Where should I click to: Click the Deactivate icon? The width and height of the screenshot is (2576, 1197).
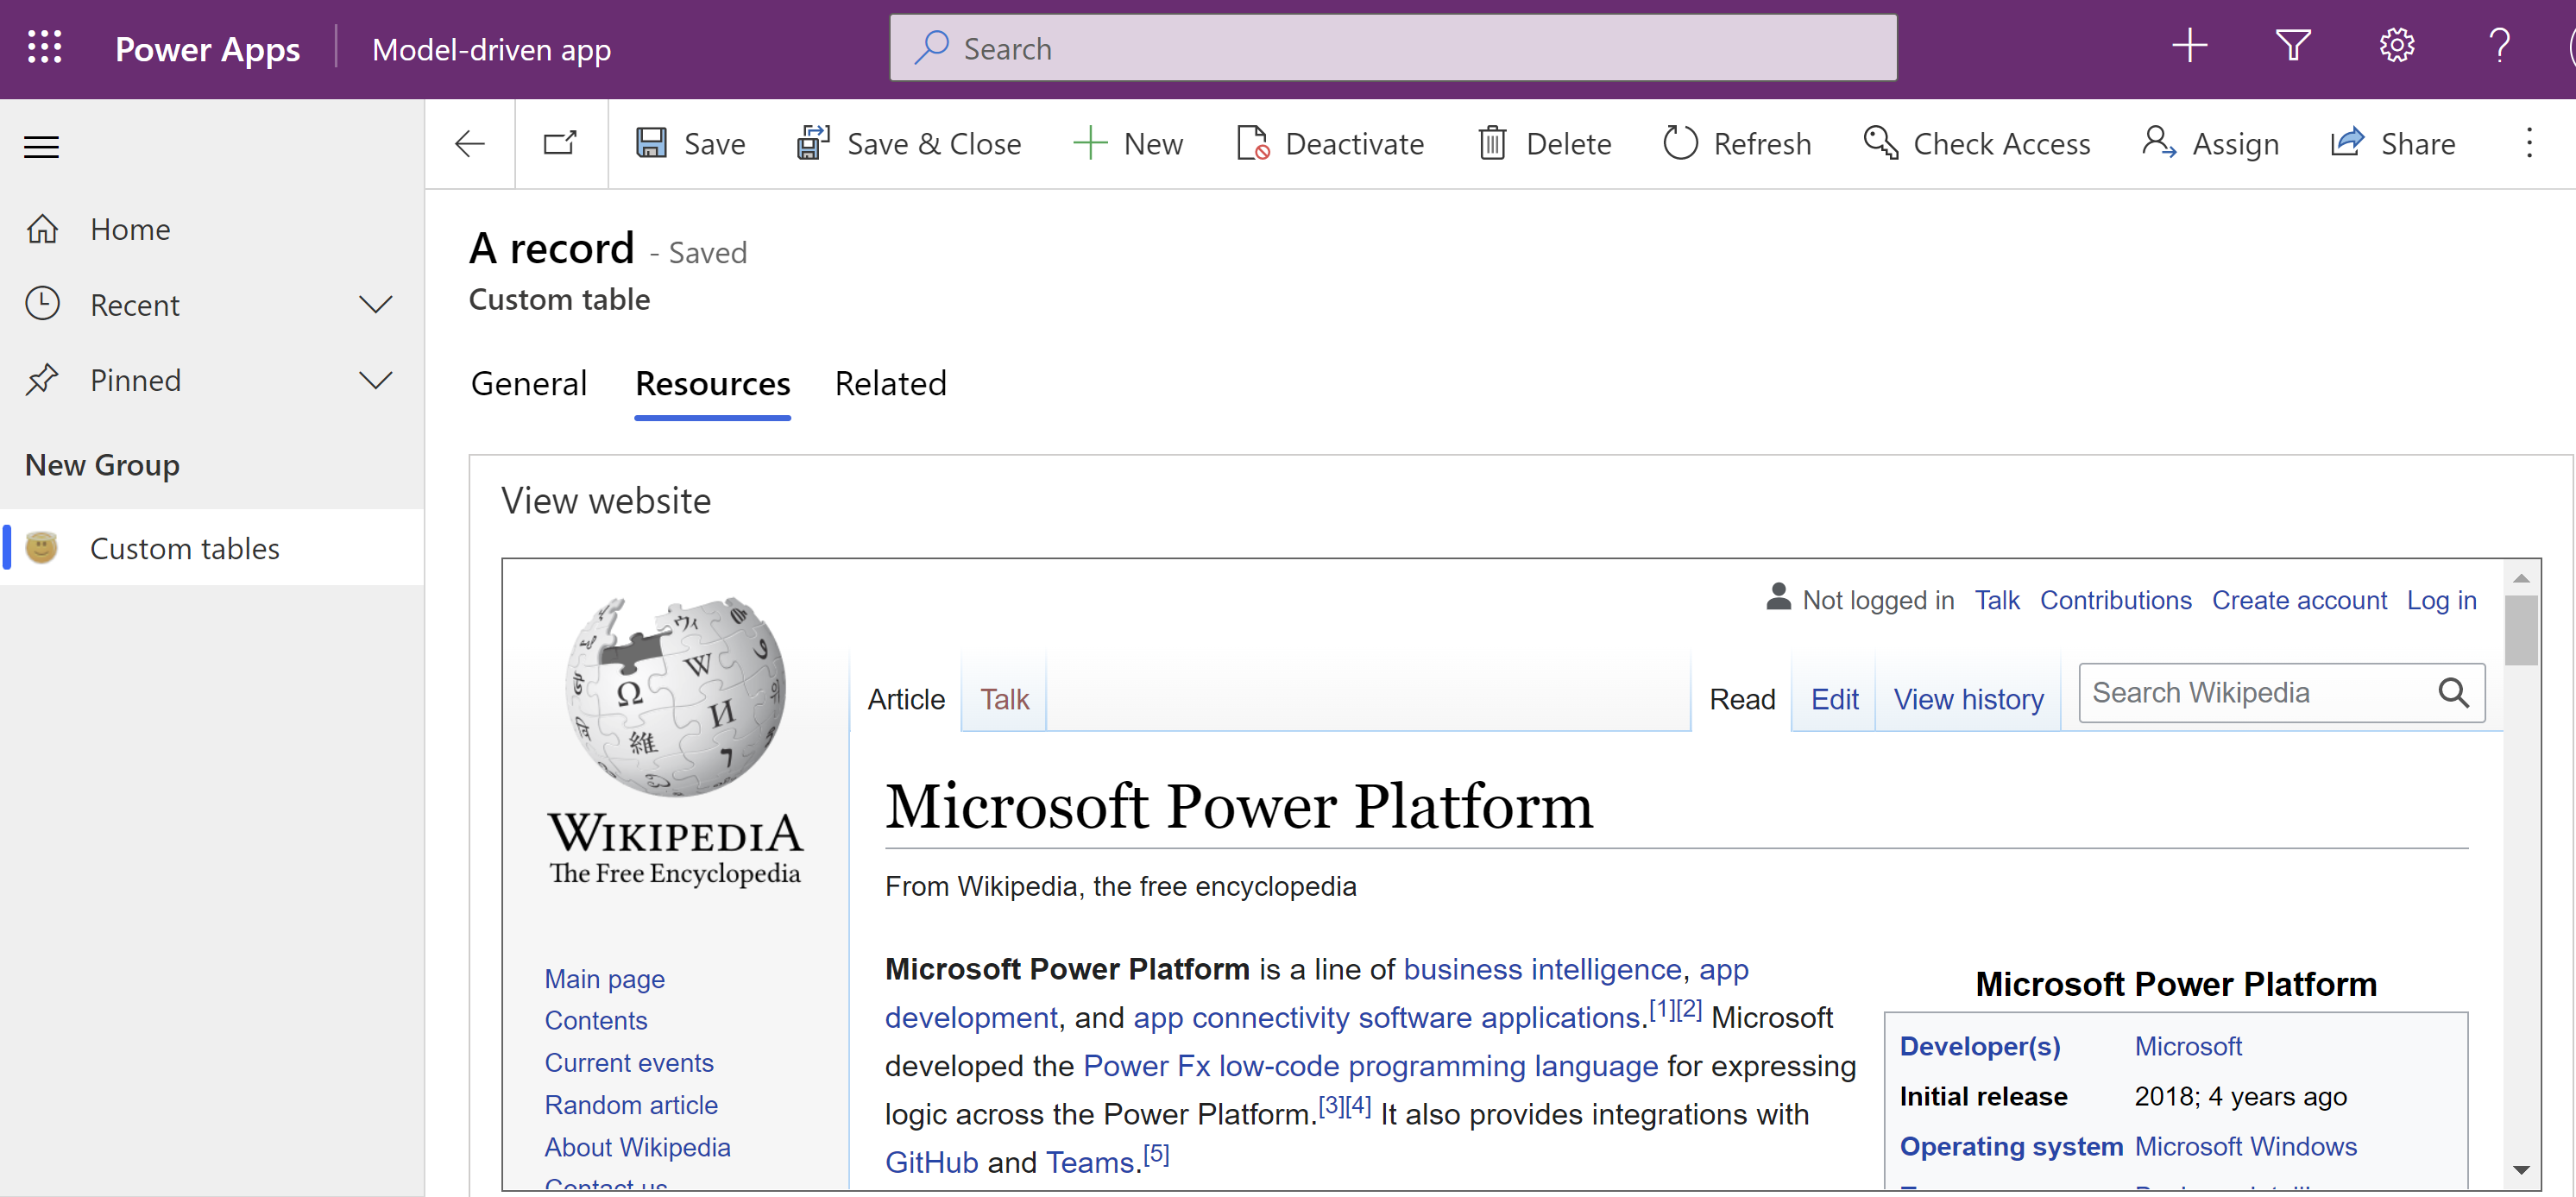pyautogui.click(x=1252, y=143)
